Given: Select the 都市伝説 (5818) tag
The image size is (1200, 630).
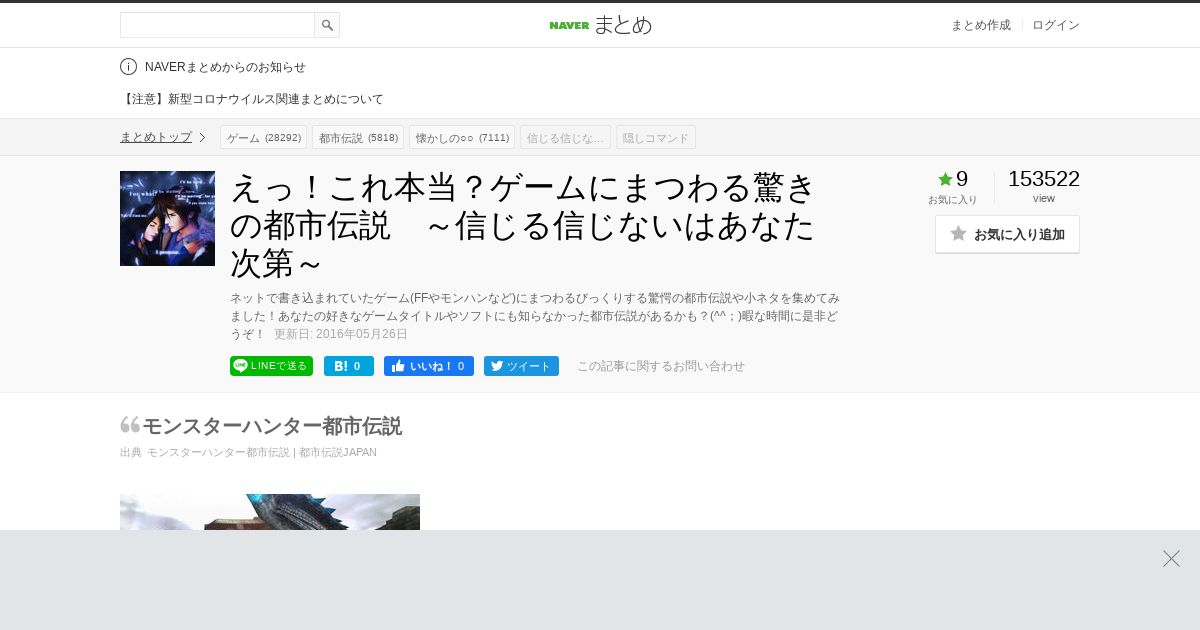Looking at the screenshot, I should pyautogui.click(x=358, y=137).
